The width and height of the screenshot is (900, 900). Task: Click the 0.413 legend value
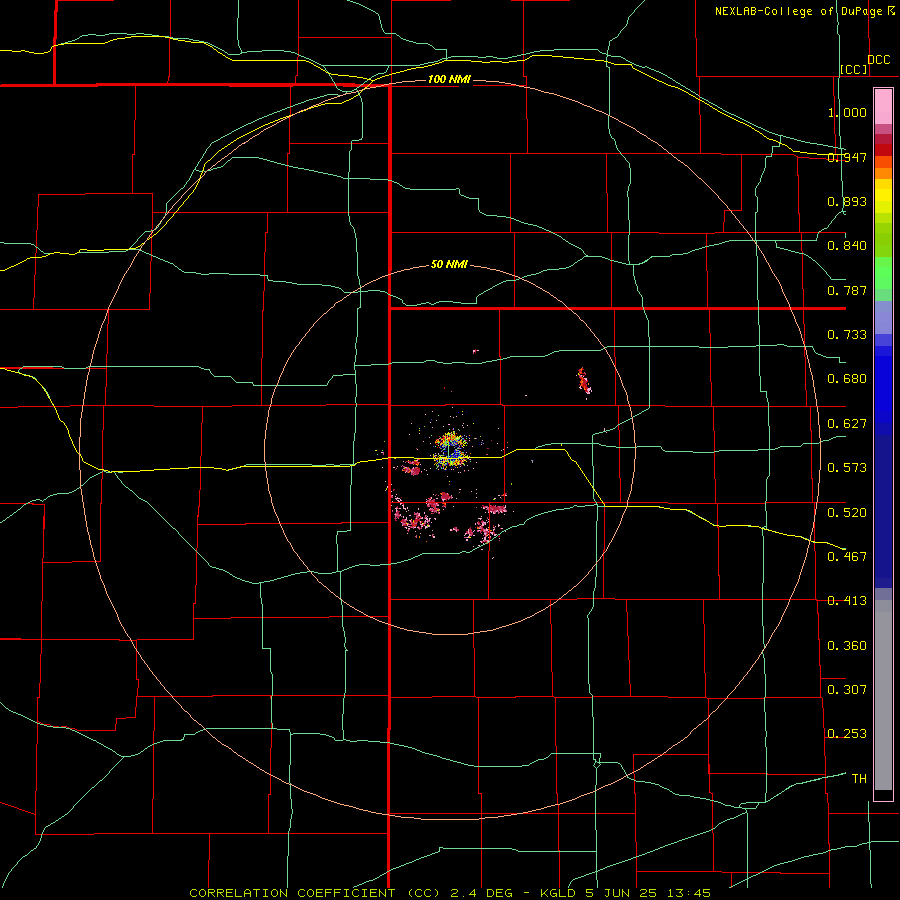[847, 601]
